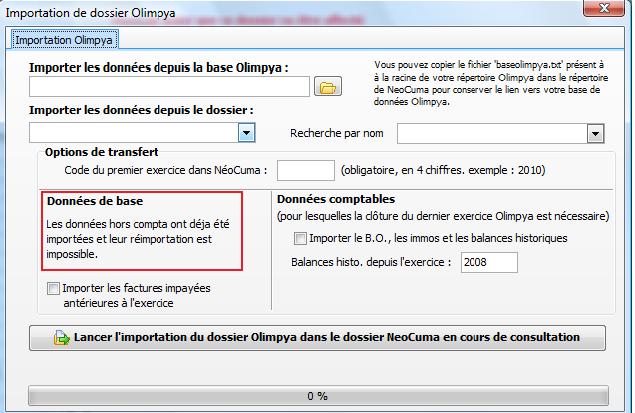The width and height of the screenshot is (635, 413).
Task: Tick Importer les factures impayées checkbox
Action: point(53,288)
